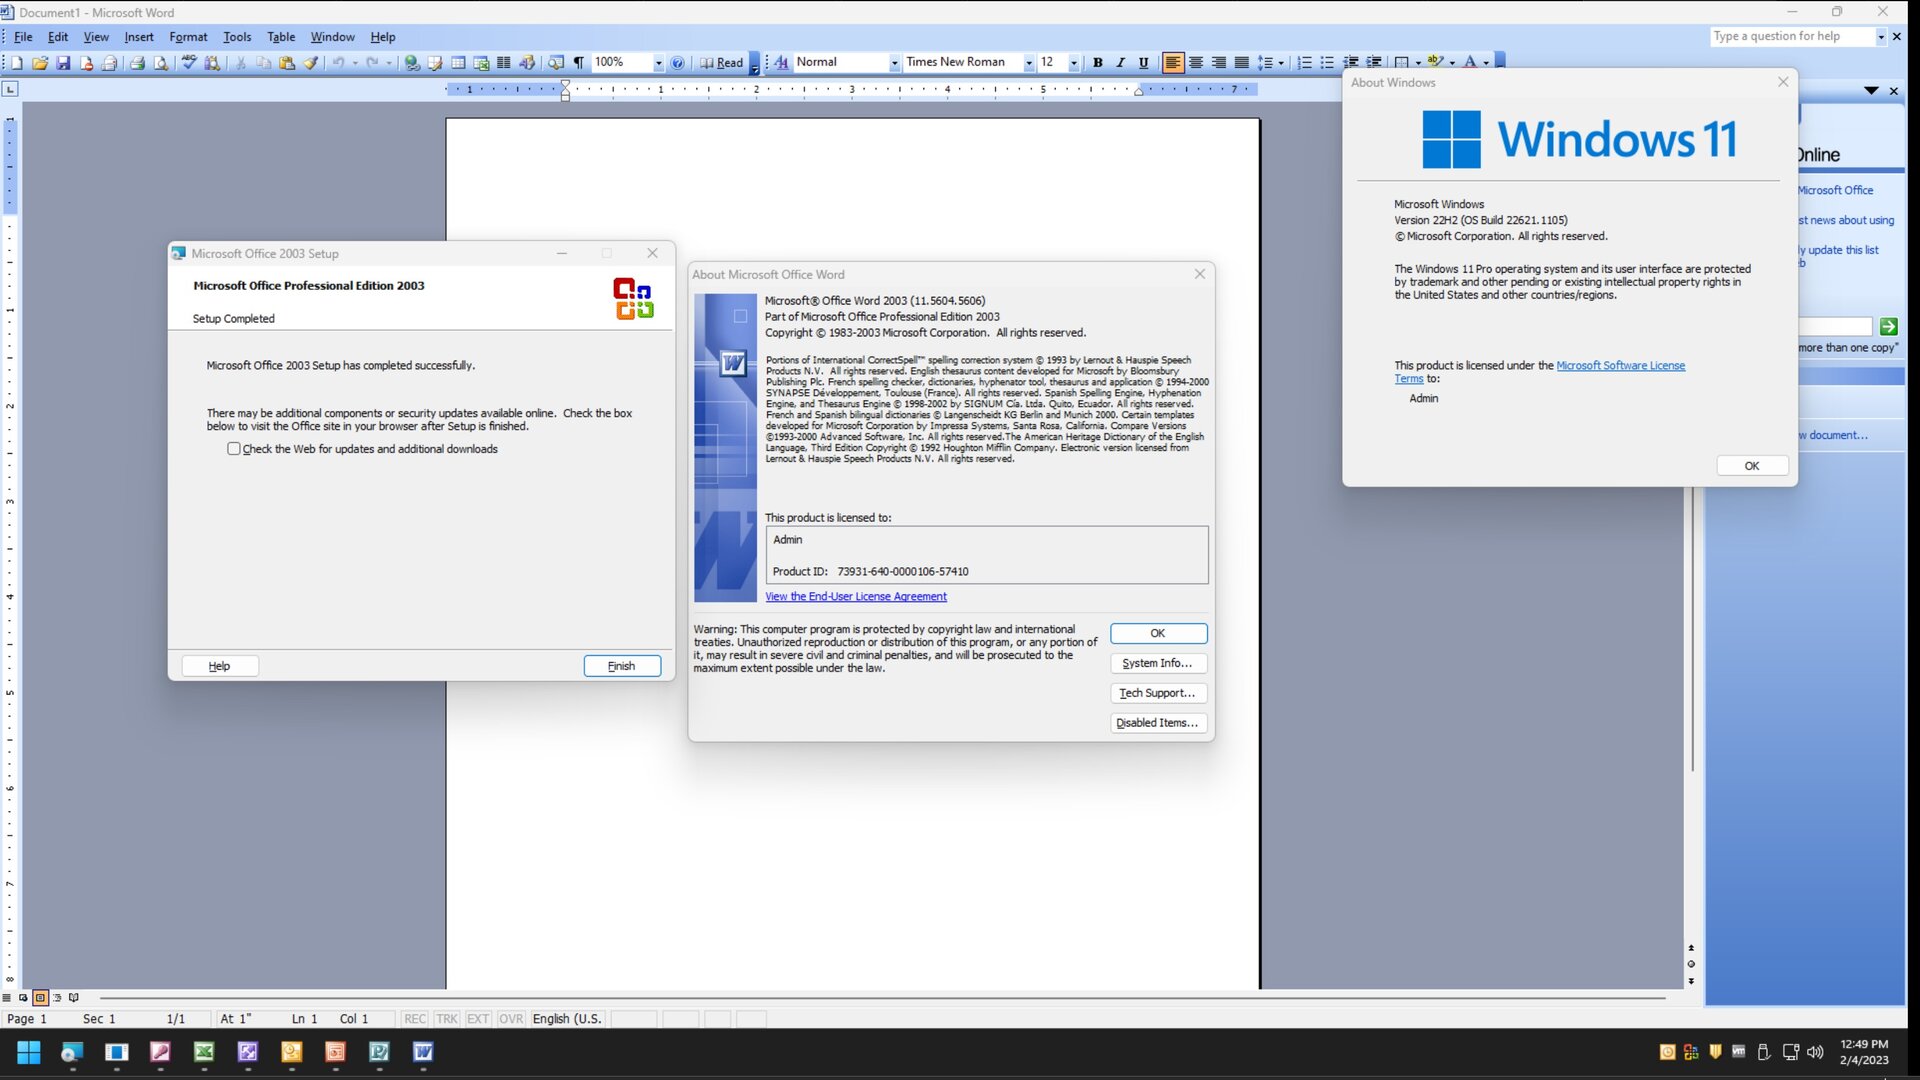Open System Info from About Word dialog
Screen dimensions: 1920x1080
tap(1158, 663)
